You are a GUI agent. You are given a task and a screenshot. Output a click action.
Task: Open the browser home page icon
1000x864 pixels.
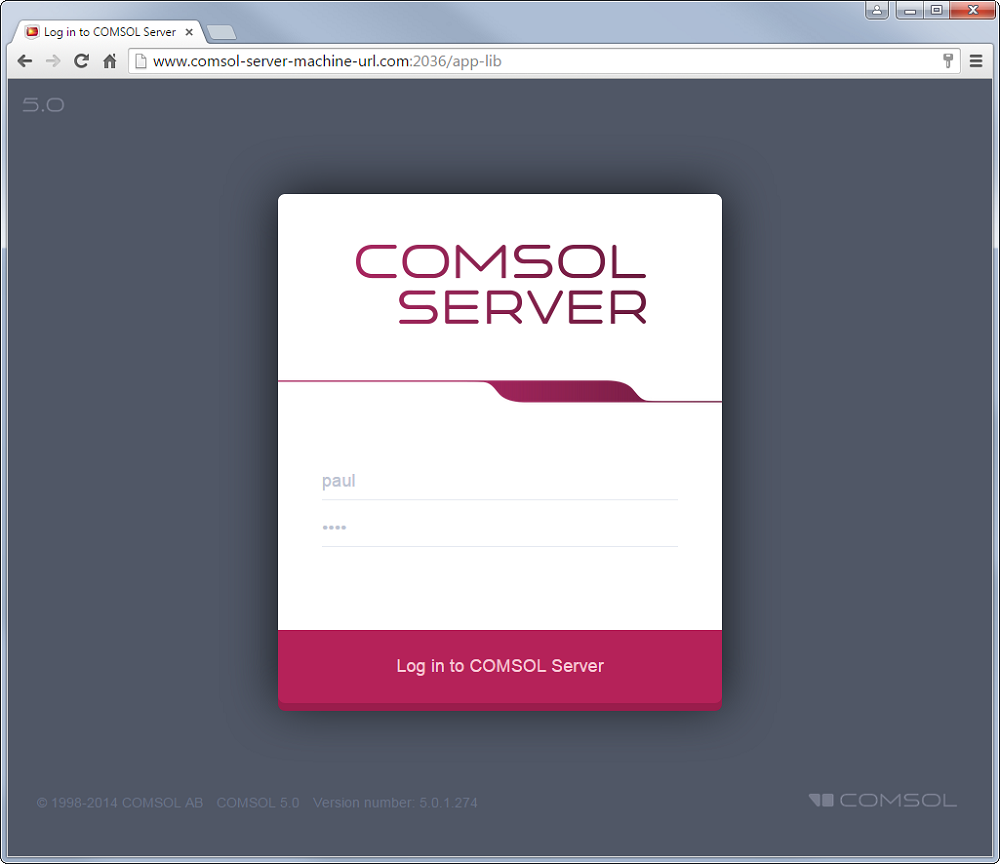pyautogui.click(x=110, y=61)
